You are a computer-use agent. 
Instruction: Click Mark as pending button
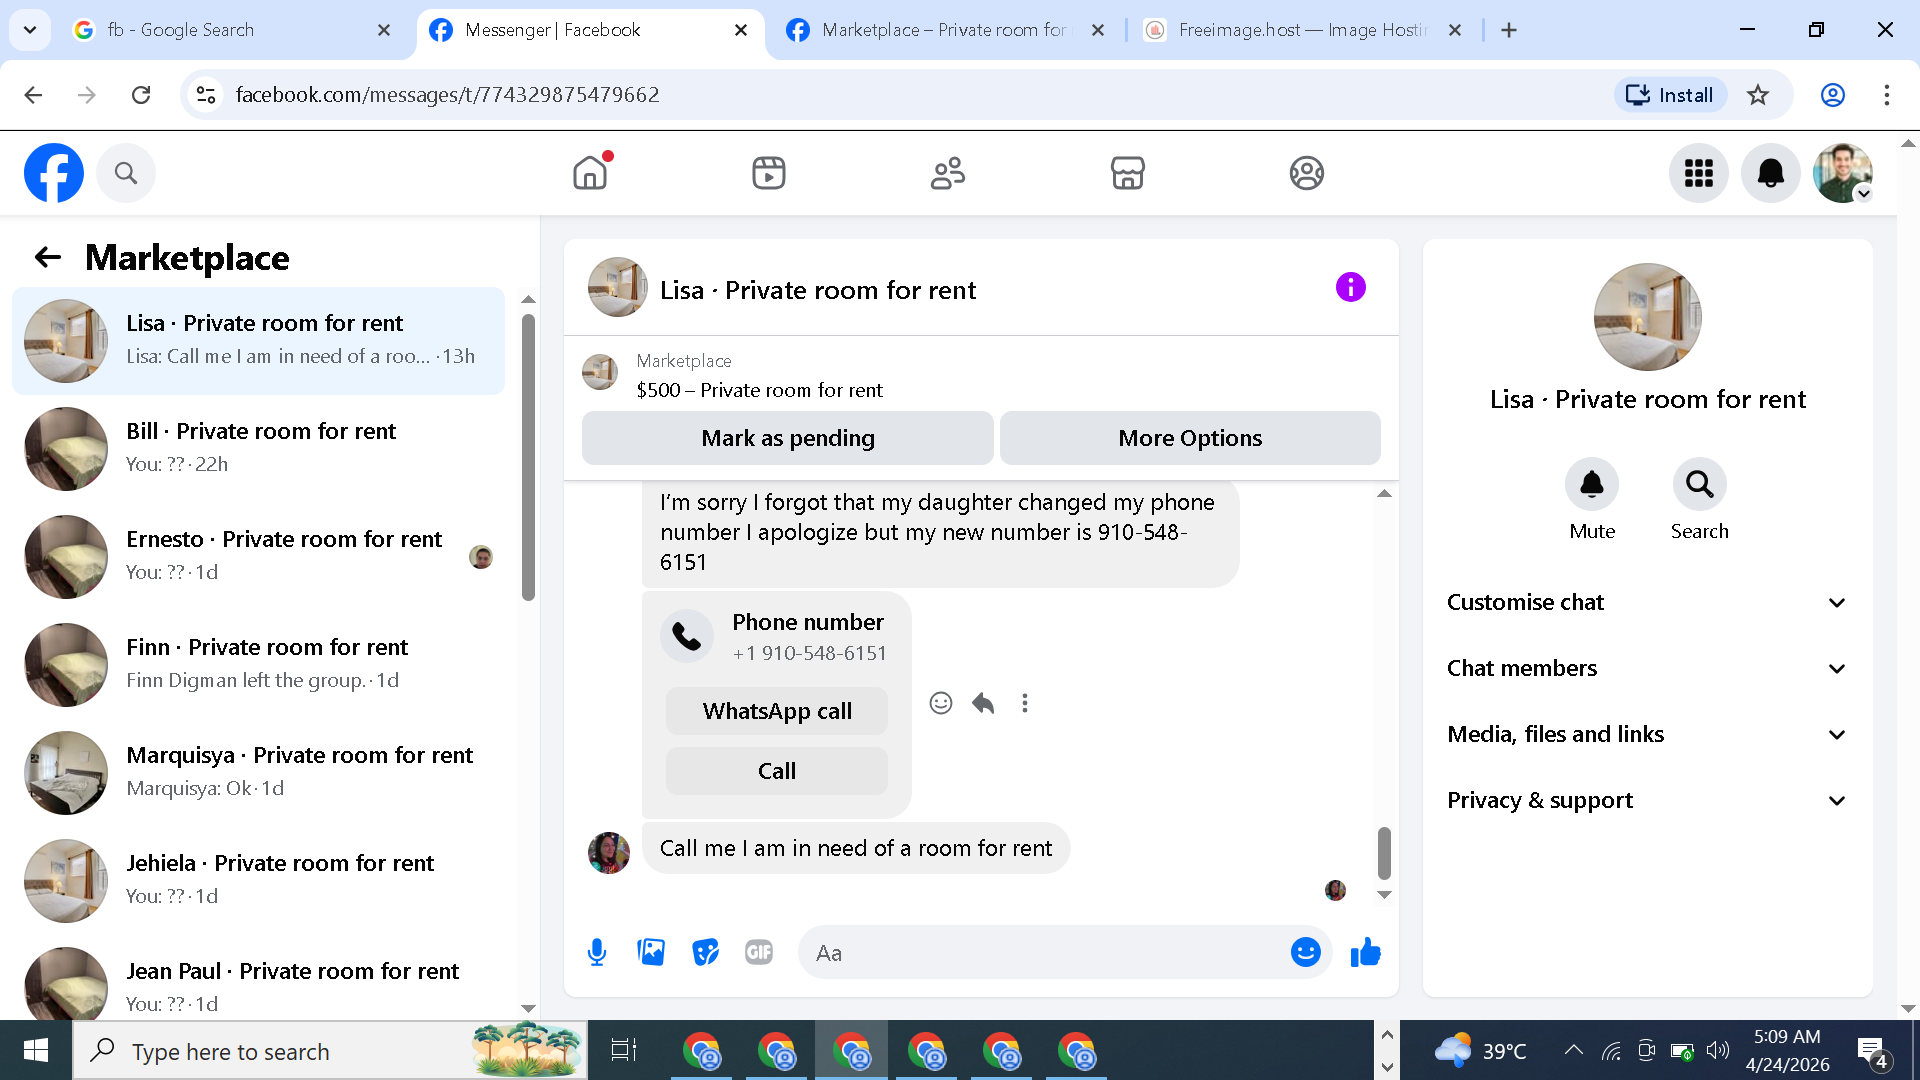[x=788, y=438]
